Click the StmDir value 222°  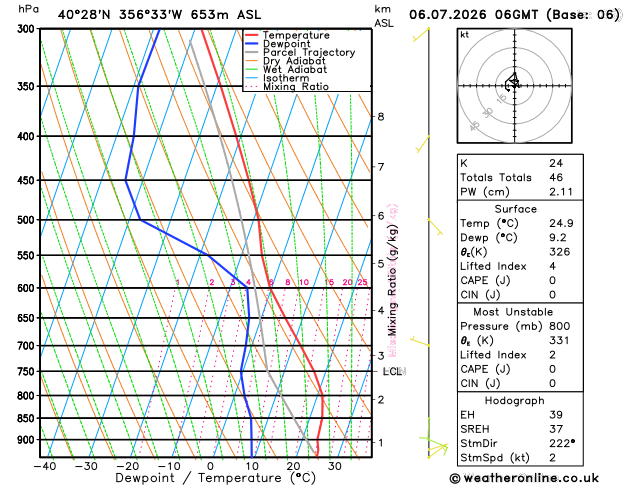click(562, 443)
